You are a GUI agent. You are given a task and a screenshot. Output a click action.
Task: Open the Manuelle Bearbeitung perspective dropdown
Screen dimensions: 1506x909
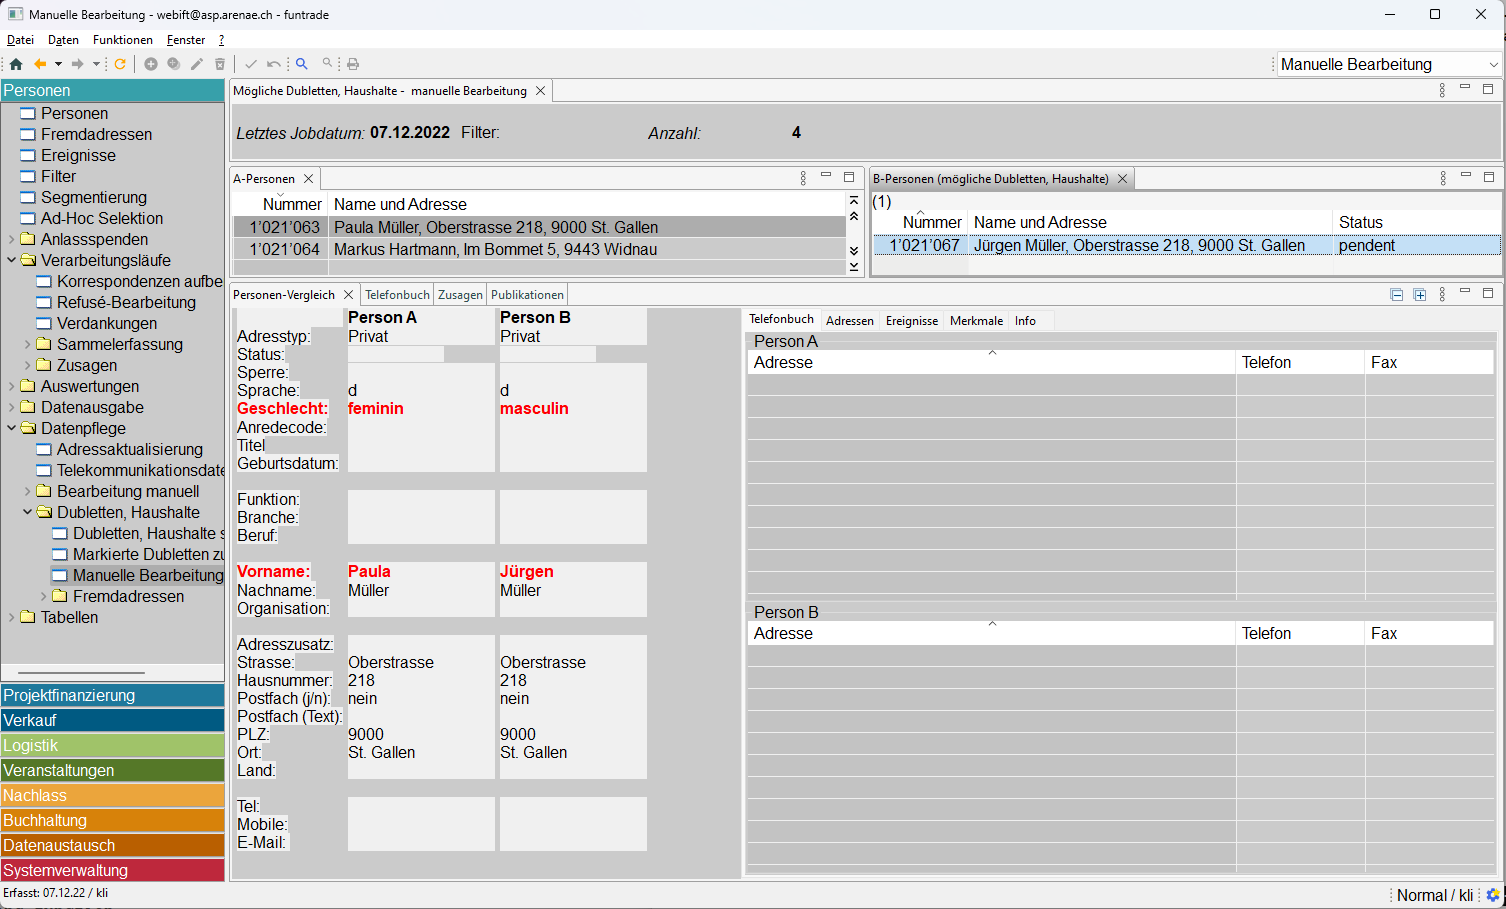click(x=1493, y=65)
